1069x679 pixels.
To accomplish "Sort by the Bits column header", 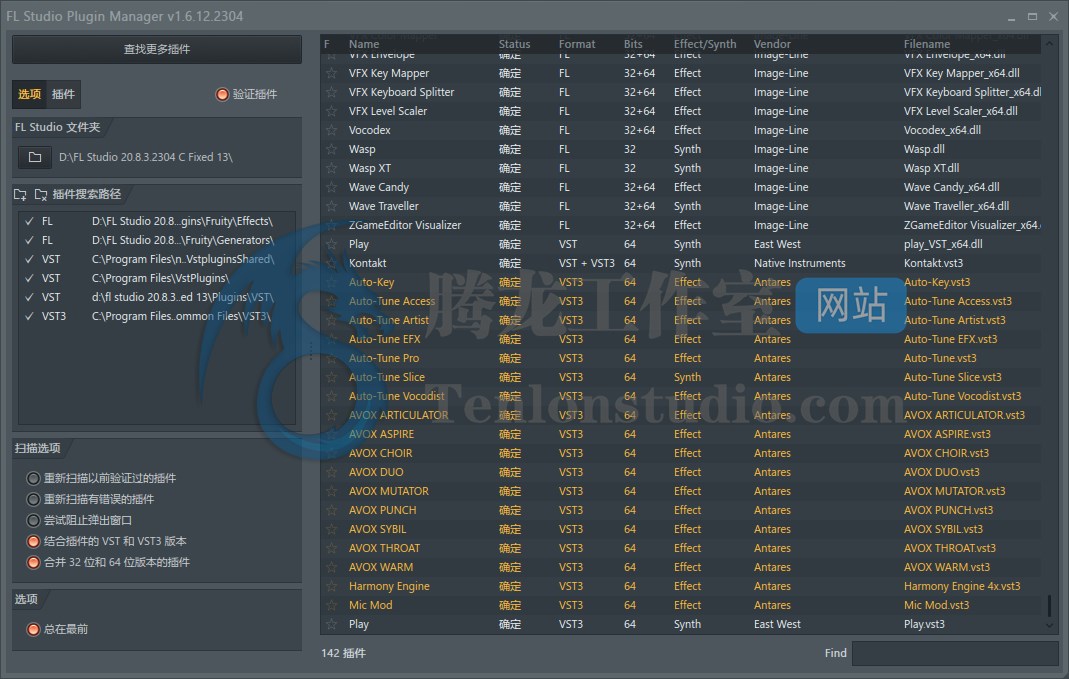I will coord(633,44).
